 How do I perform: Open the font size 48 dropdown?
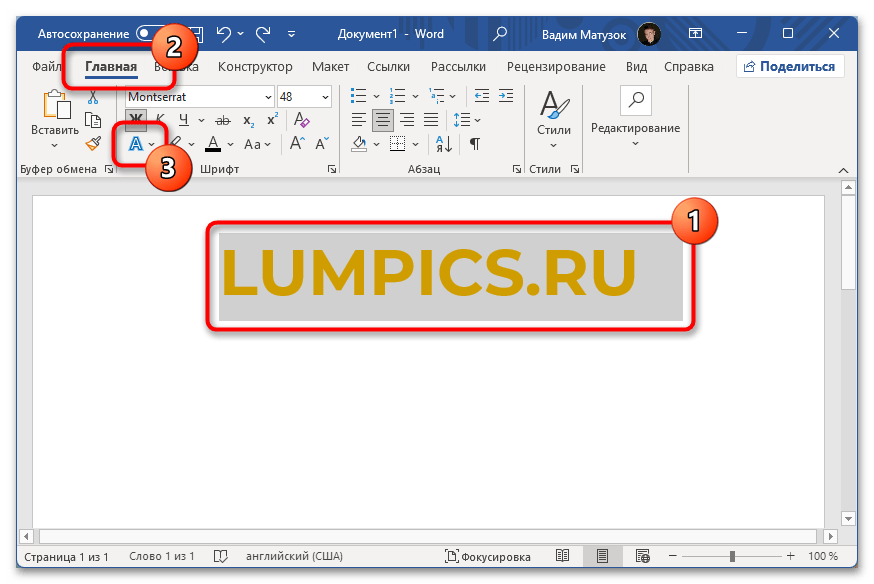tap(325, 97)
